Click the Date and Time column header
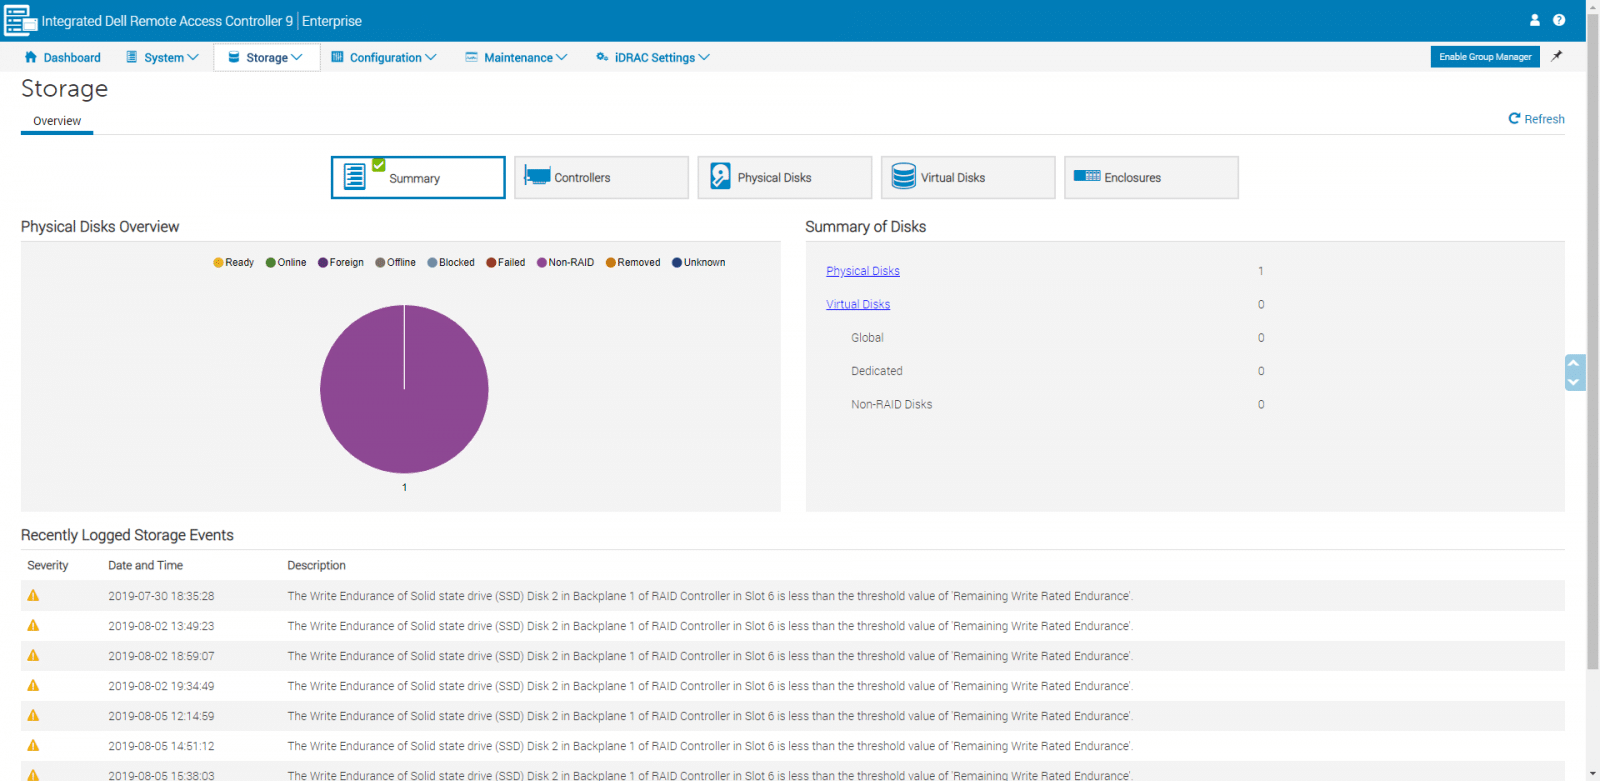The width and height of the screenshot is (1600, 781). 146,565
